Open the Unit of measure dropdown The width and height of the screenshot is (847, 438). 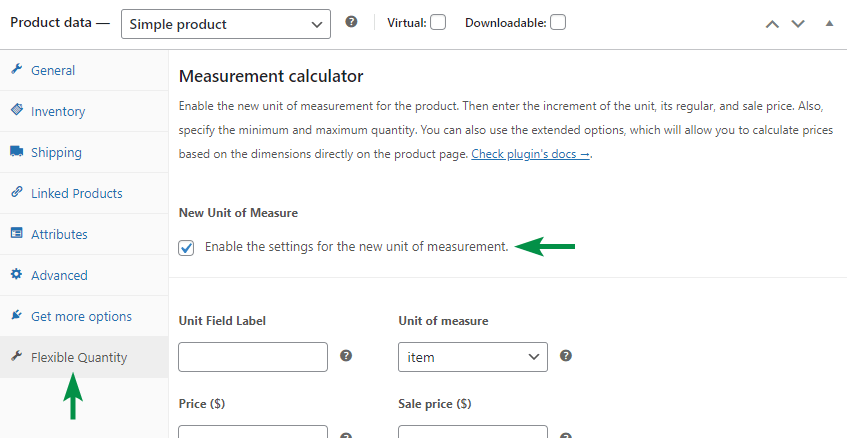[x=472, y=357]
